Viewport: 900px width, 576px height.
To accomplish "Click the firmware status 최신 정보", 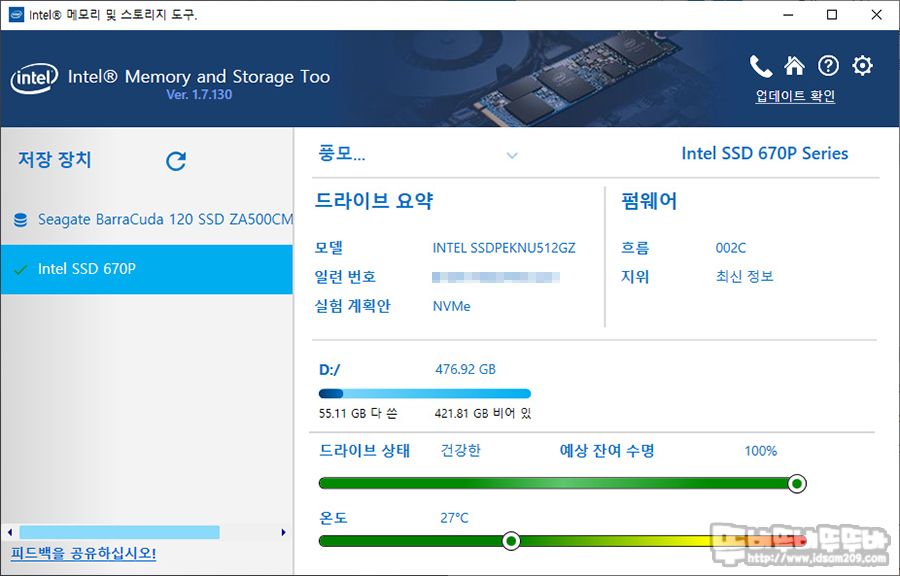I will point(744,277).
